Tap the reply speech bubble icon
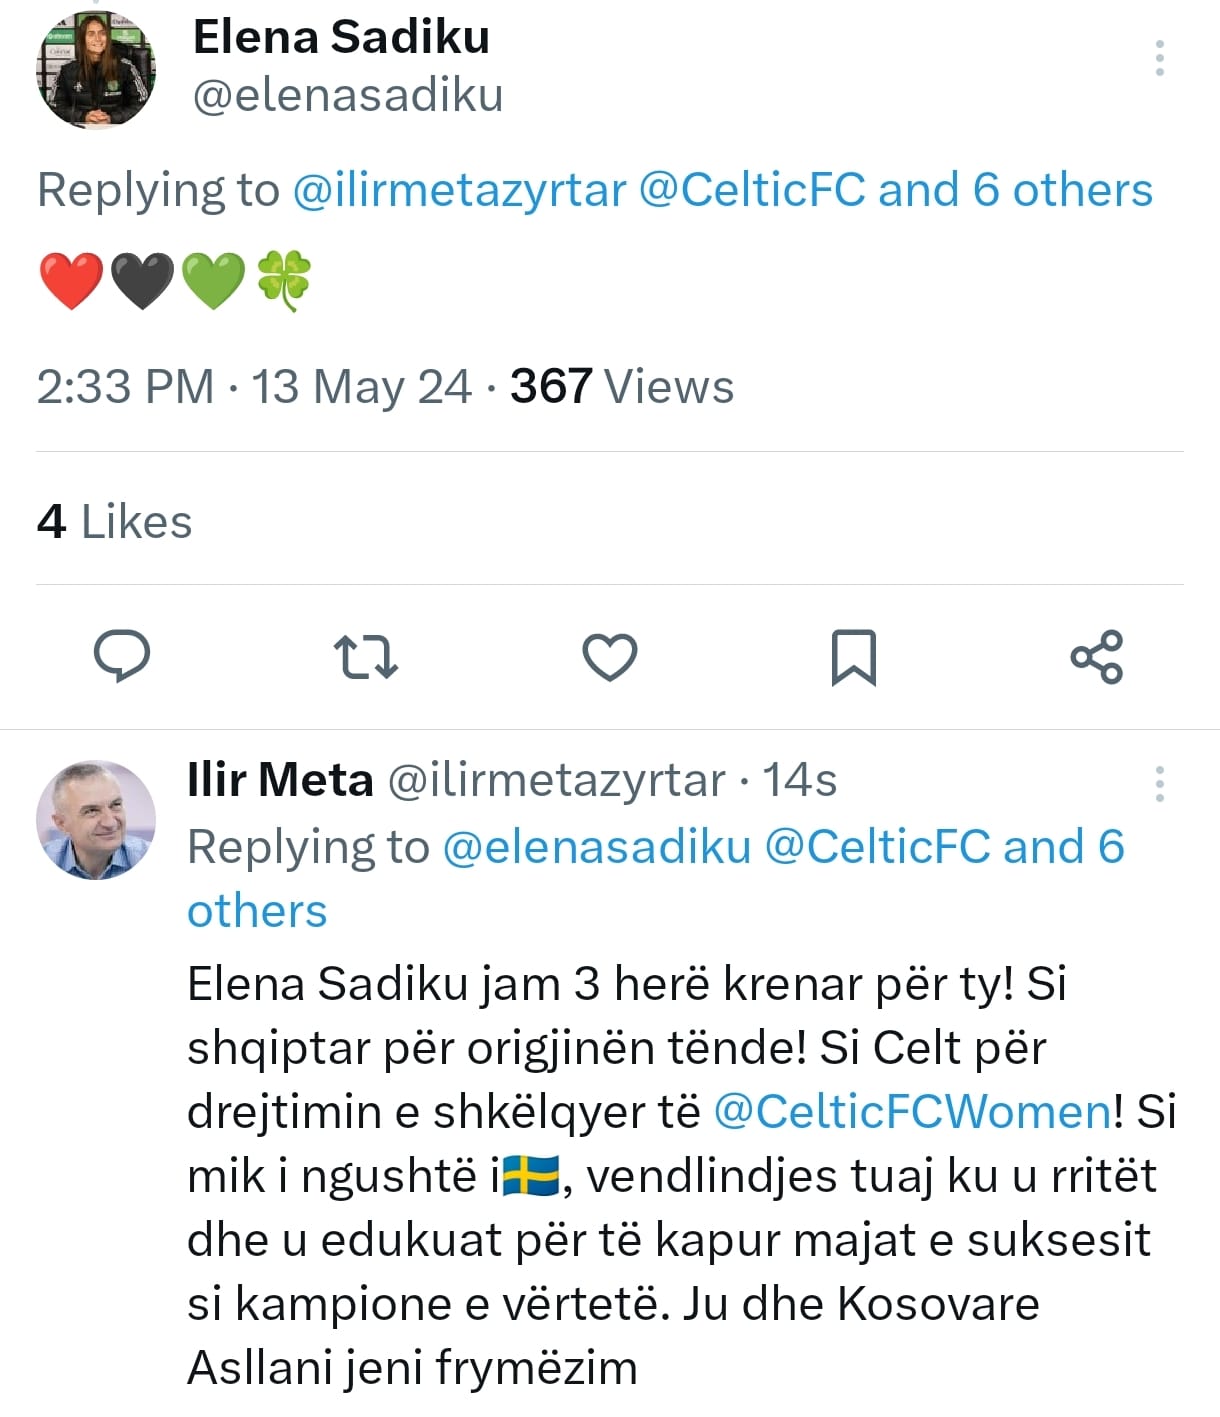 click(122, 657)
